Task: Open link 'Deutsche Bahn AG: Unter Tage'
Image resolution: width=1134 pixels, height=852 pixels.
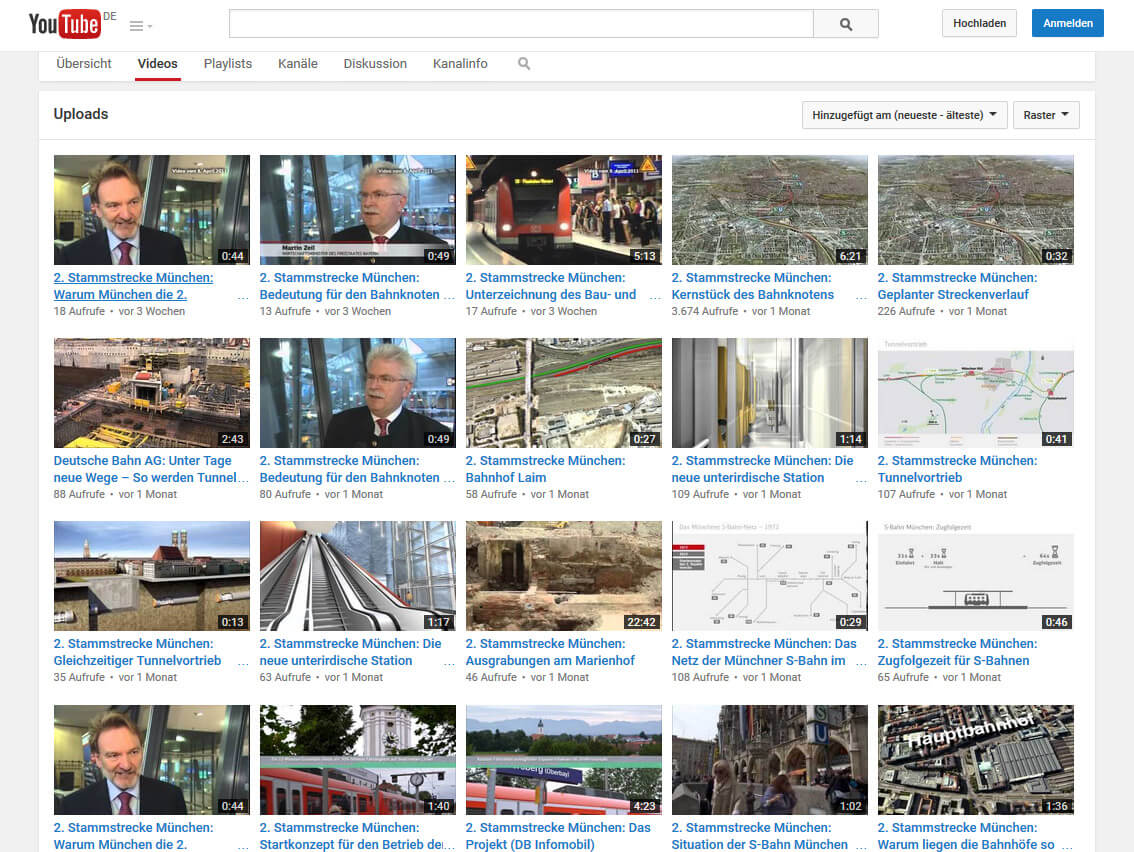Action: (142, 461)
